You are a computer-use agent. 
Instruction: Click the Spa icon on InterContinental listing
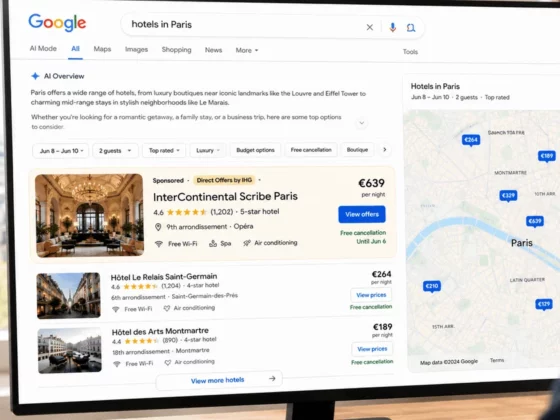213,244
